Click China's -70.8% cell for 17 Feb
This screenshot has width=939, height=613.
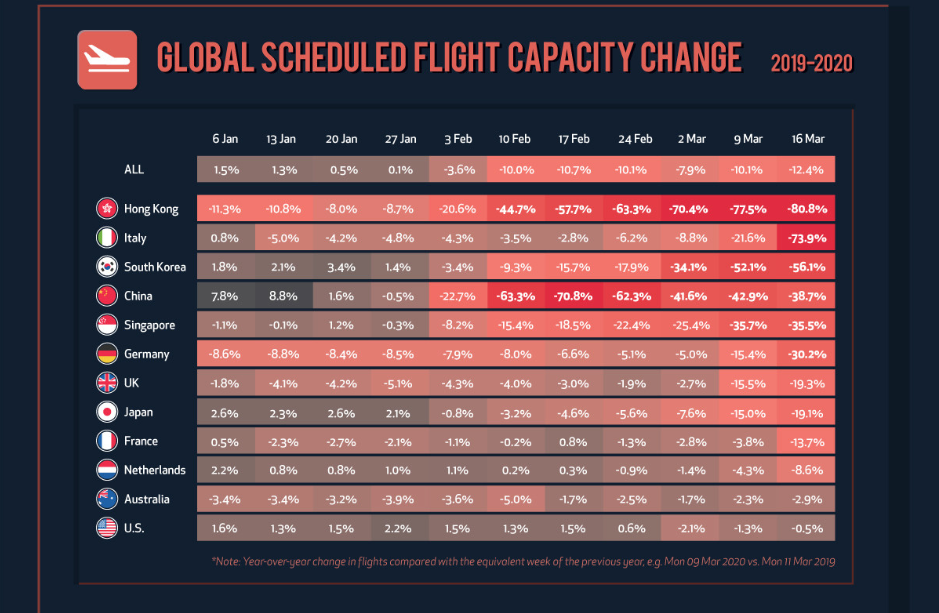(574, 296)
